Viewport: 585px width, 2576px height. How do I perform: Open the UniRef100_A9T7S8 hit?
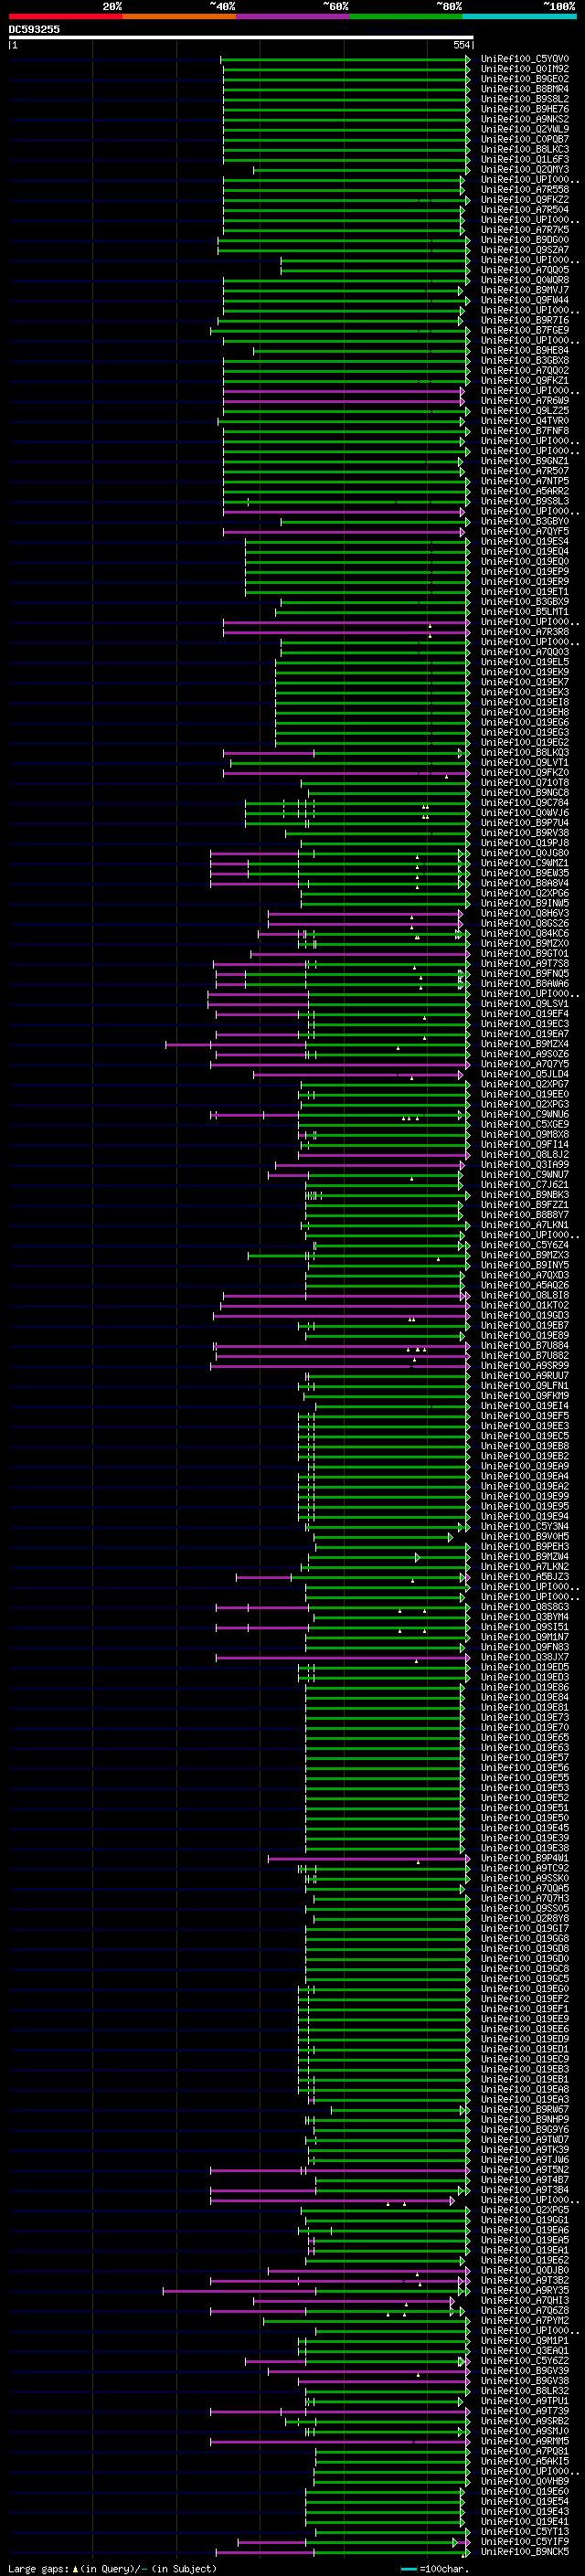524,963
